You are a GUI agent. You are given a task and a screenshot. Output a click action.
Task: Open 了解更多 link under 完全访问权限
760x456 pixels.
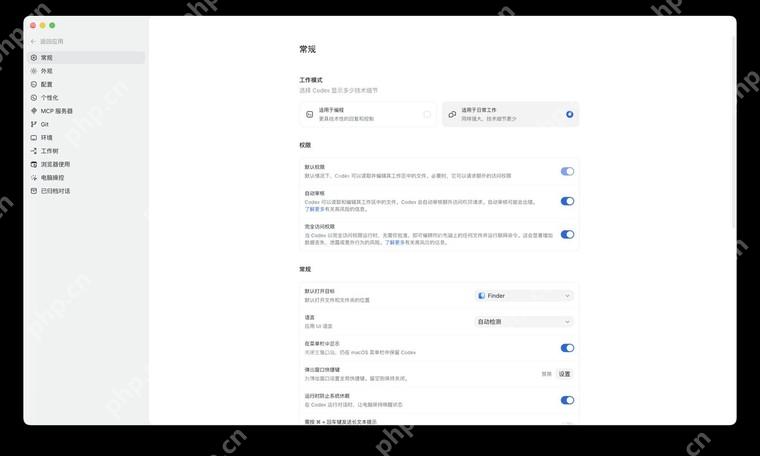point(395,242)
